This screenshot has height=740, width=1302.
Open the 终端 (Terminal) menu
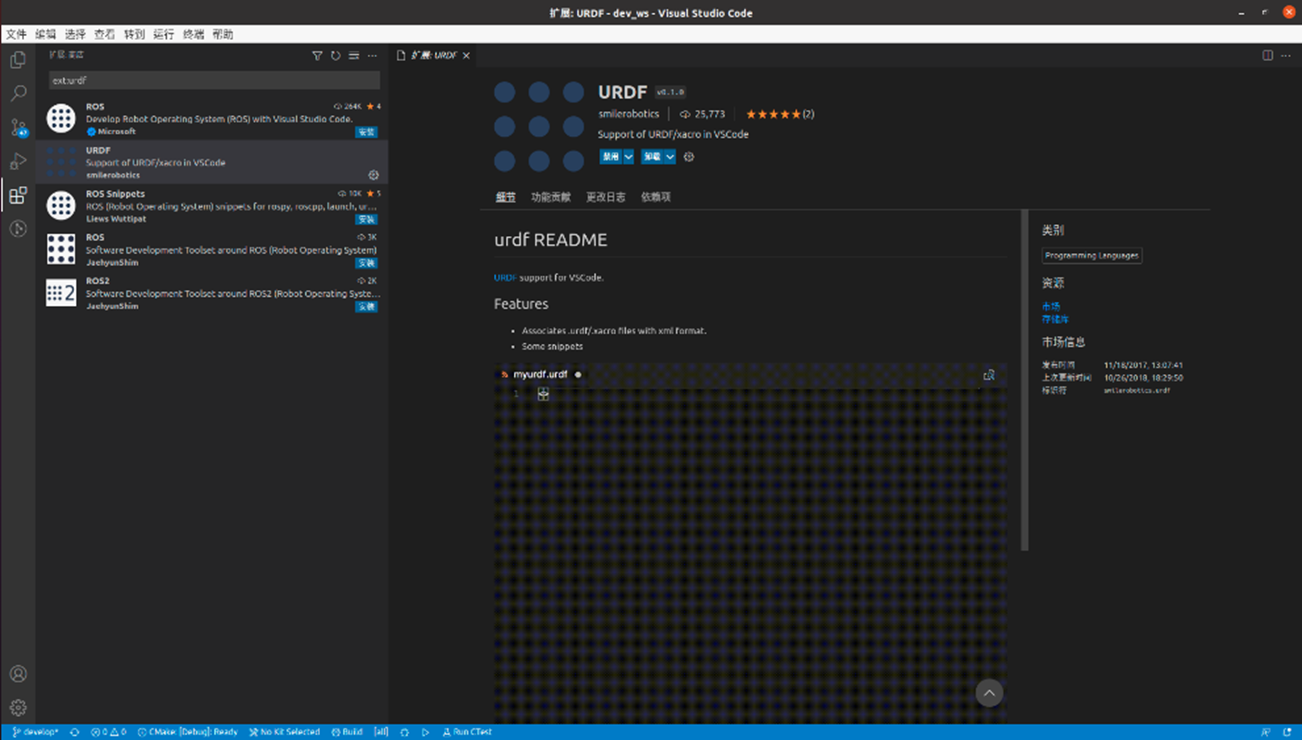point(193,34)
